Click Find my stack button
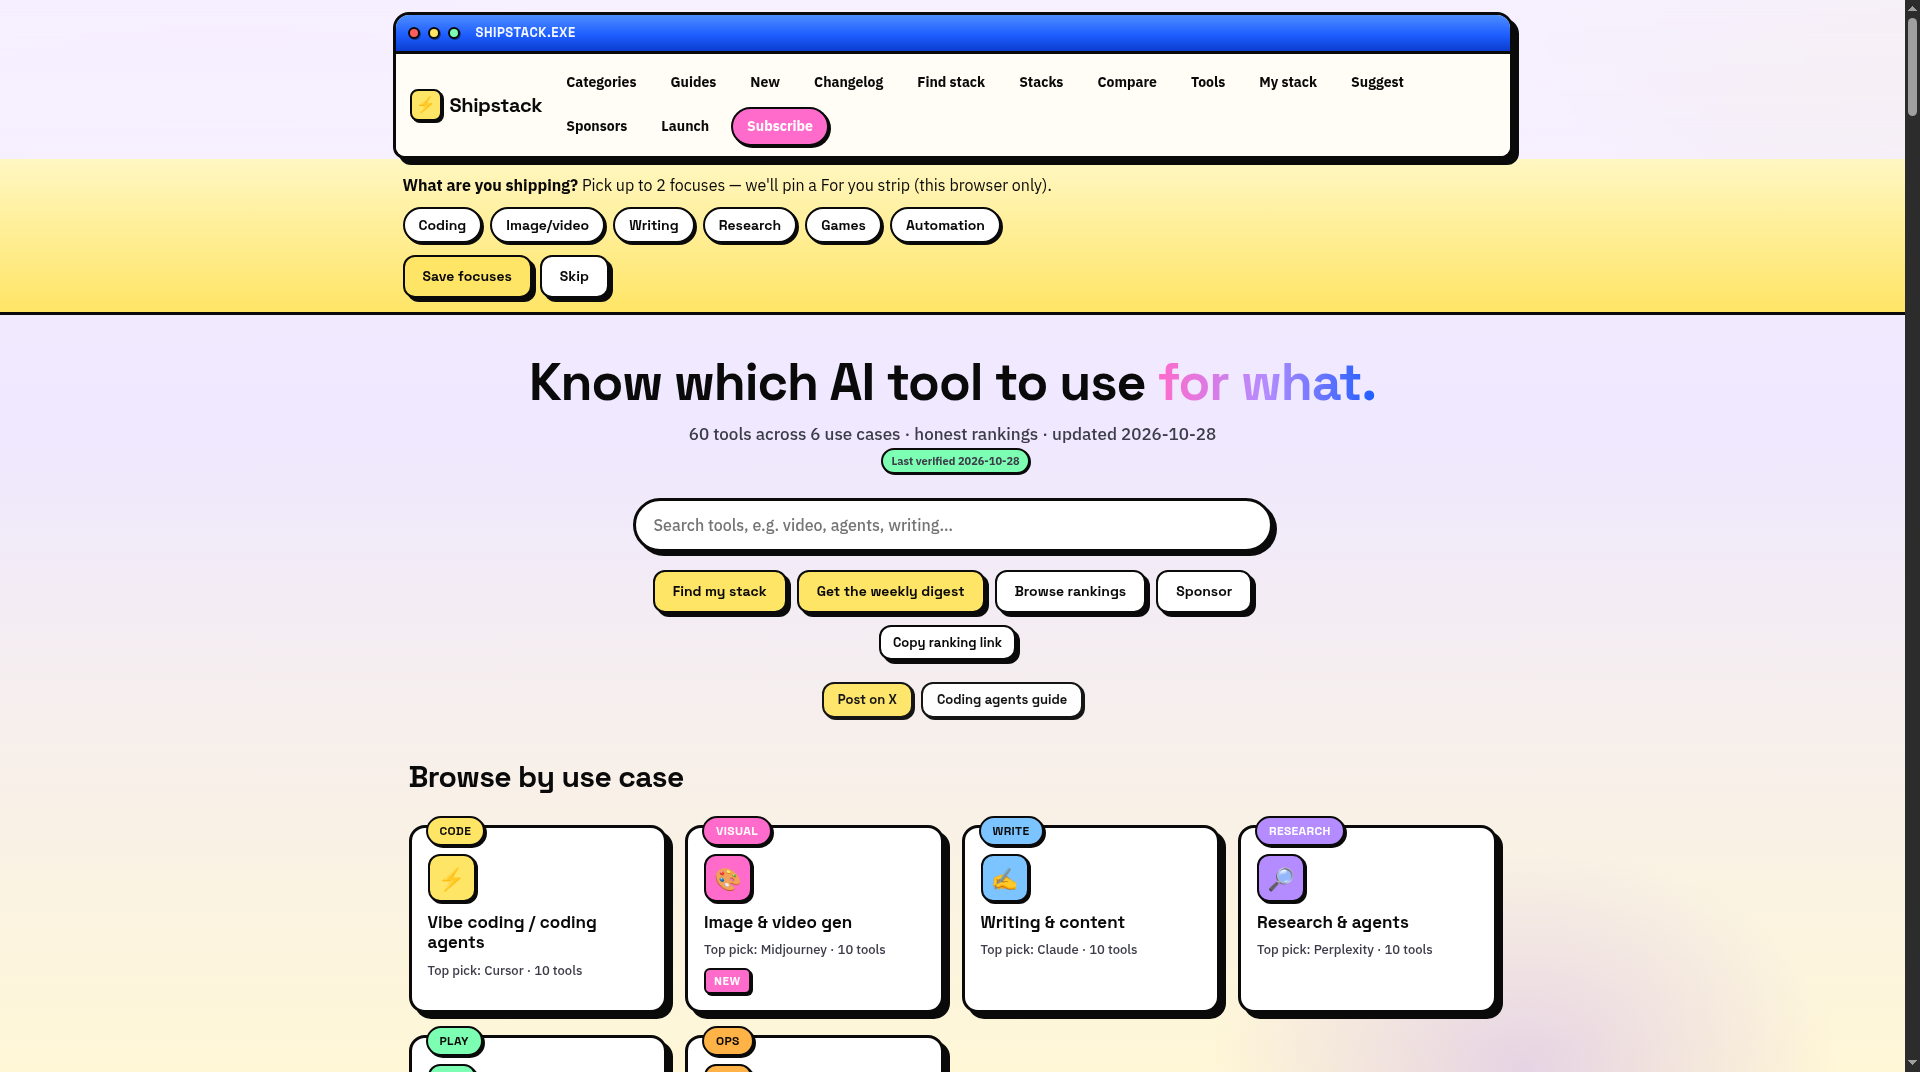Image resolution: width=1920 pixels, height=1072 pixels. pyautogui.click(x=720, y=591)
